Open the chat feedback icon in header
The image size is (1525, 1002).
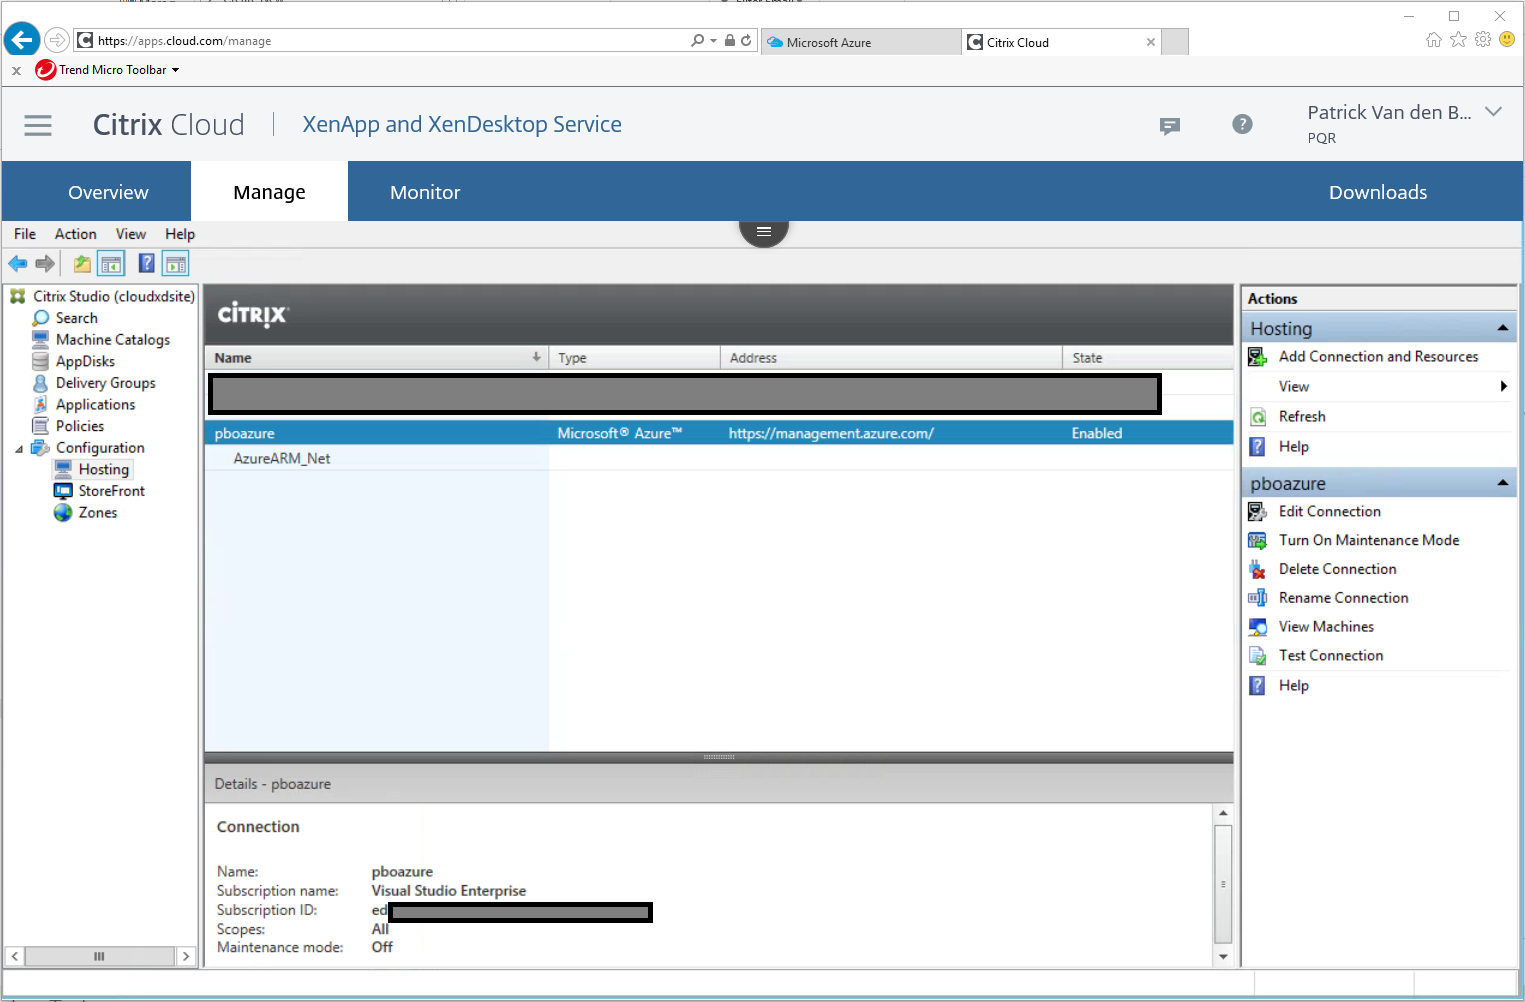point(1169,125)
